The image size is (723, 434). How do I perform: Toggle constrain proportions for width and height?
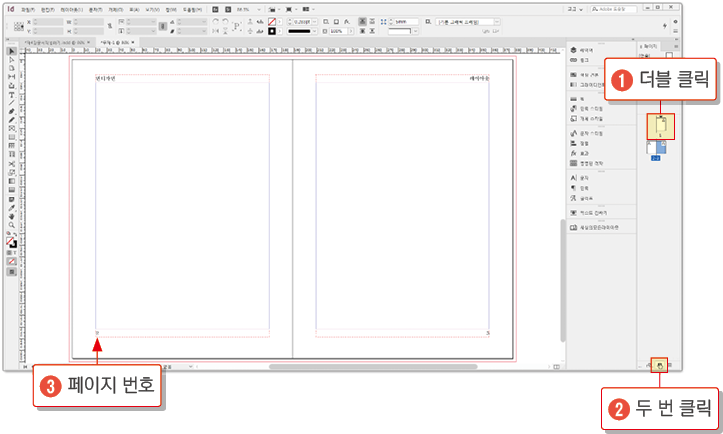[x=110, y=26]
